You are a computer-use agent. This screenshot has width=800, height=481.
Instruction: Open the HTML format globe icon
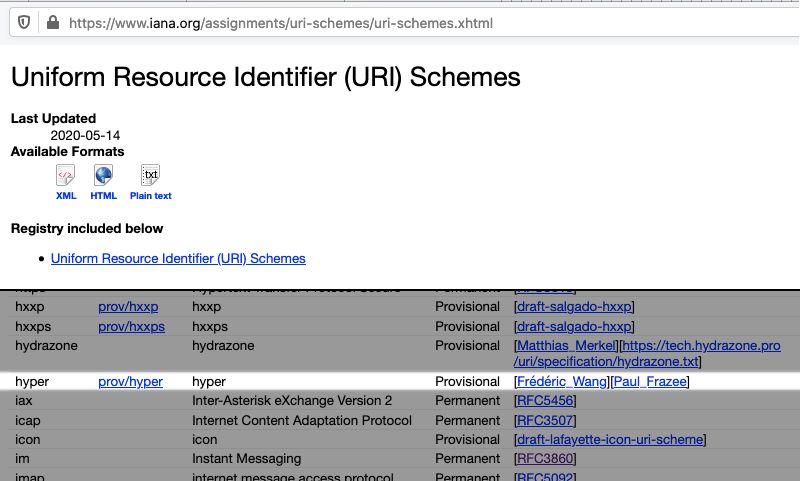(x=103, y=176)
